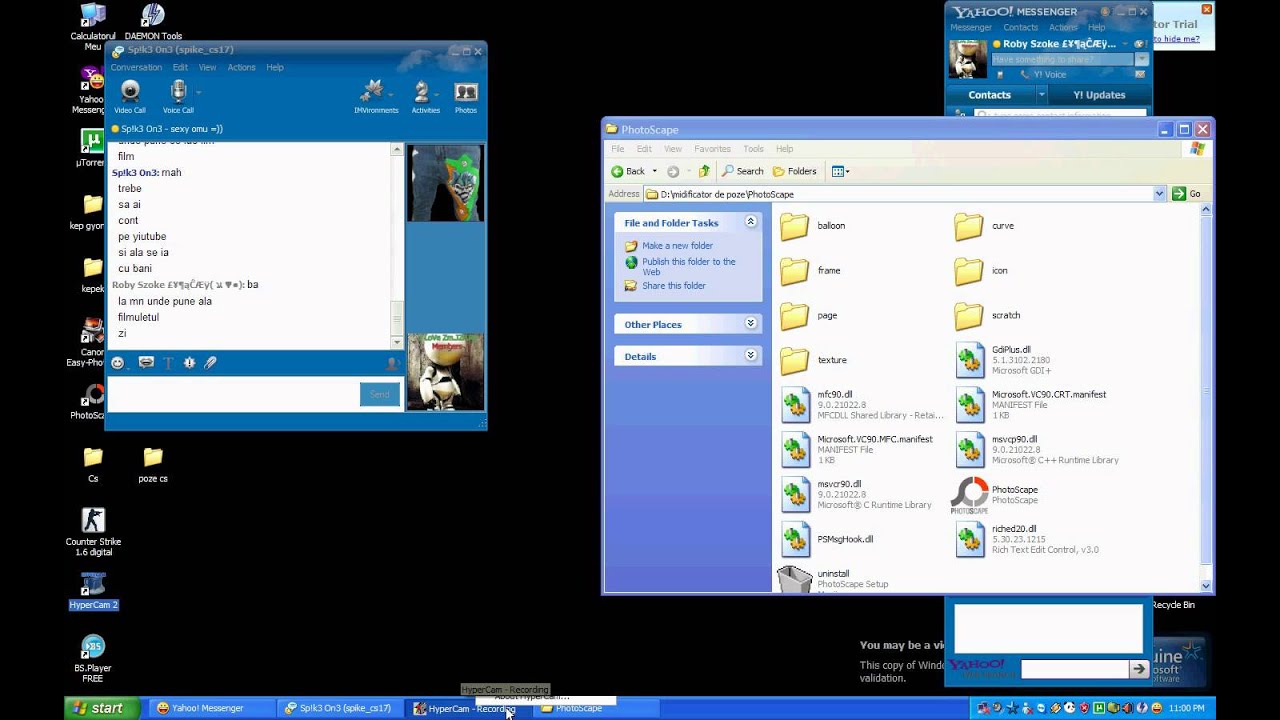Switch to Contacts tab in Yahoo Messenger

tap(990, 95)
